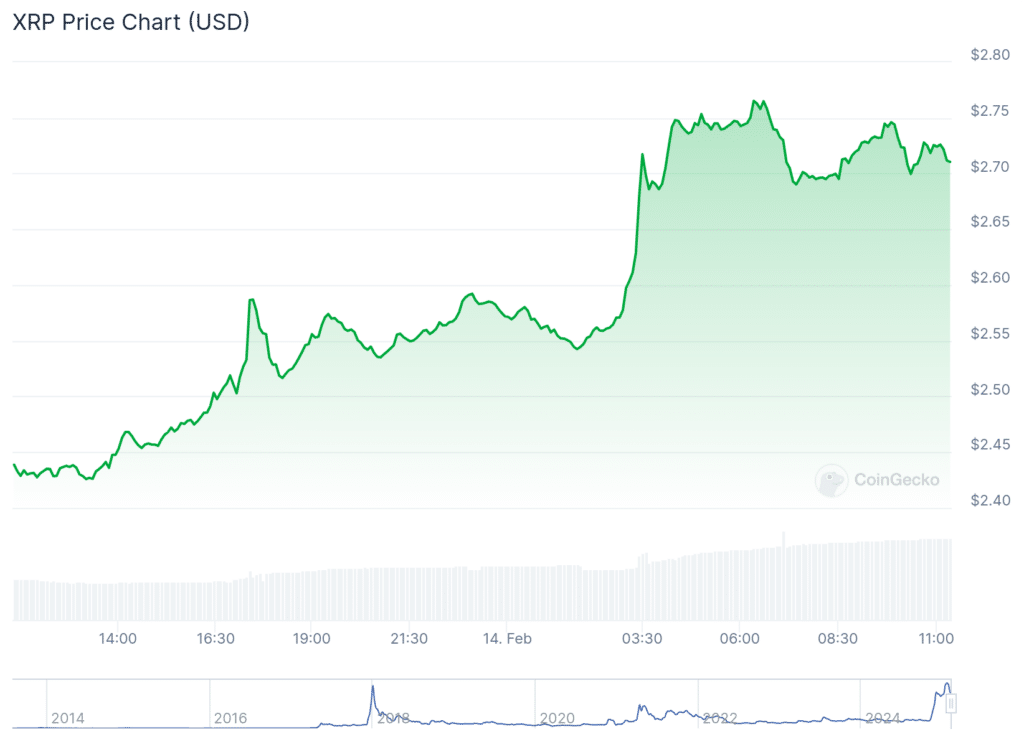This screenshot has height=747, width=1024.
Task: Select the $2.80 price axis label
Action: pyautogui.click(x=990, y=55)
